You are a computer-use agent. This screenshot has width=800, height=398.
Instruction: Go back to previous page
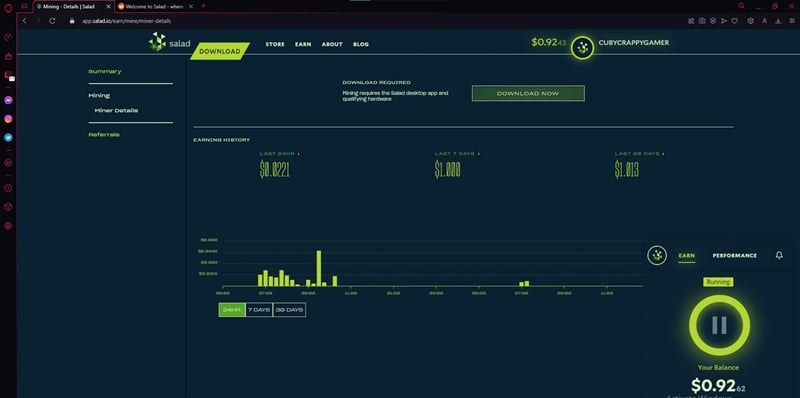pyautogui.click(x=24, y=21)
